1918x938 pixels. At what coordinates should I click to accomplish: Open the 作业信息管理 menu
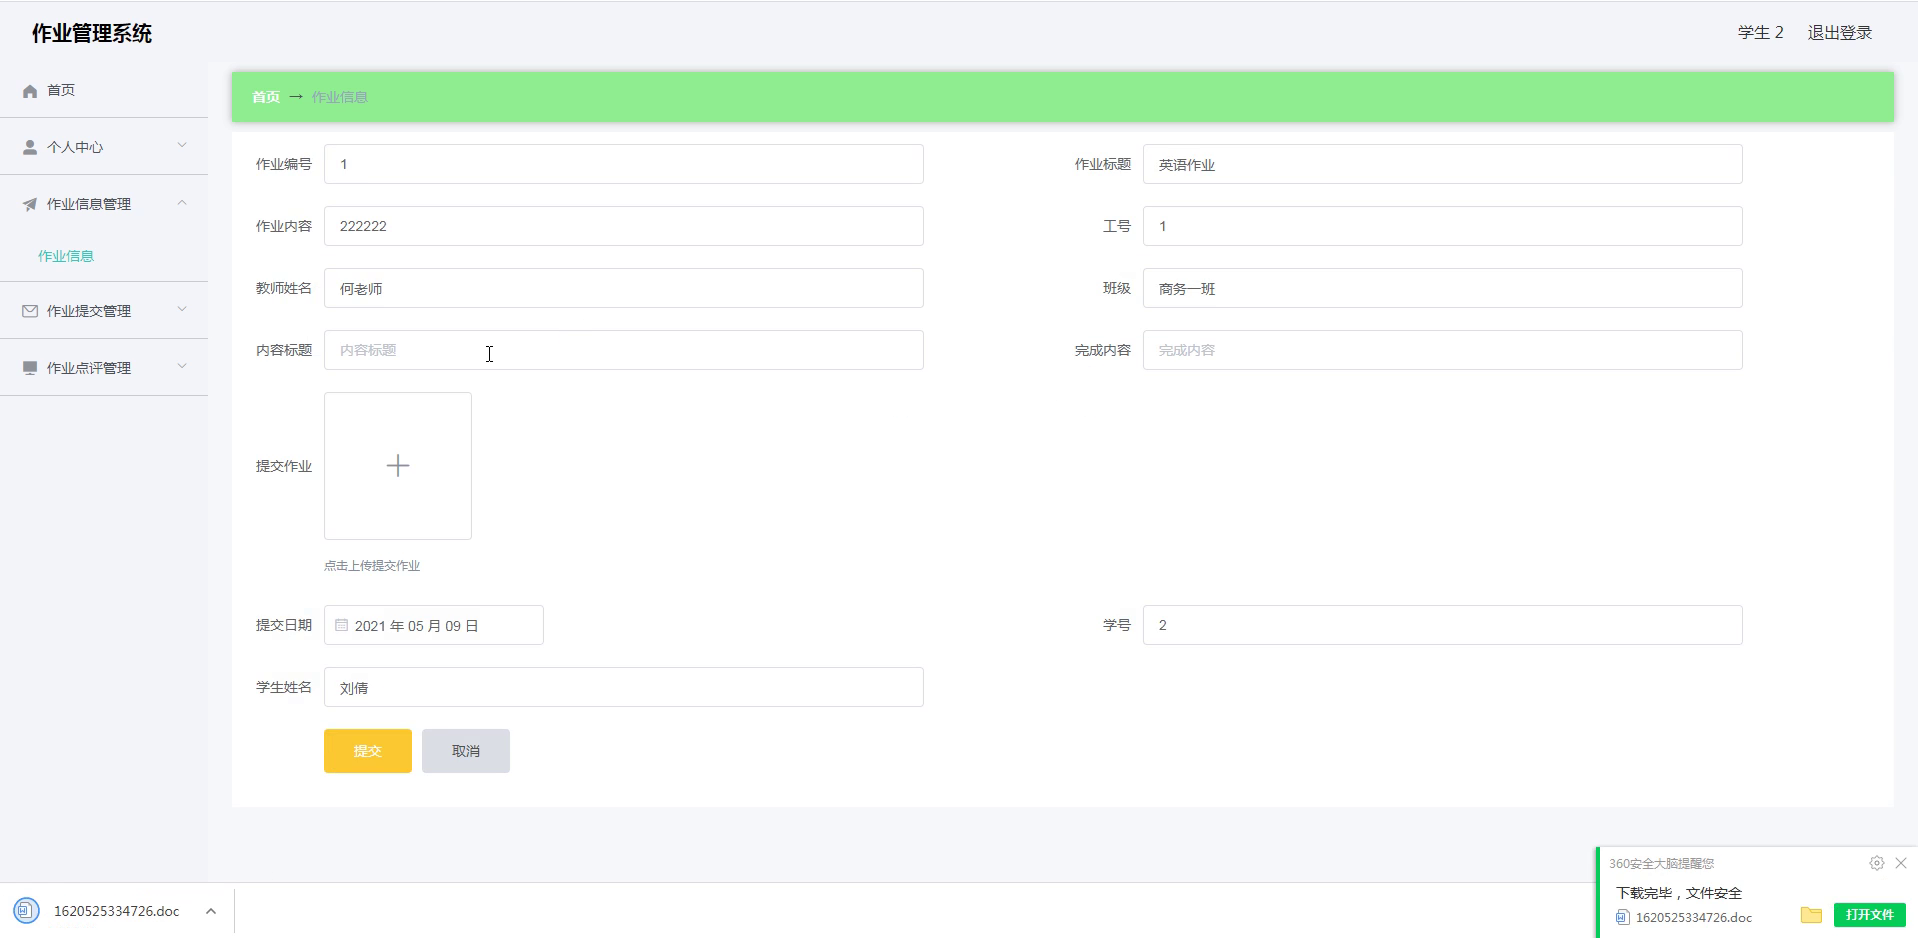[x=104, y=204]
